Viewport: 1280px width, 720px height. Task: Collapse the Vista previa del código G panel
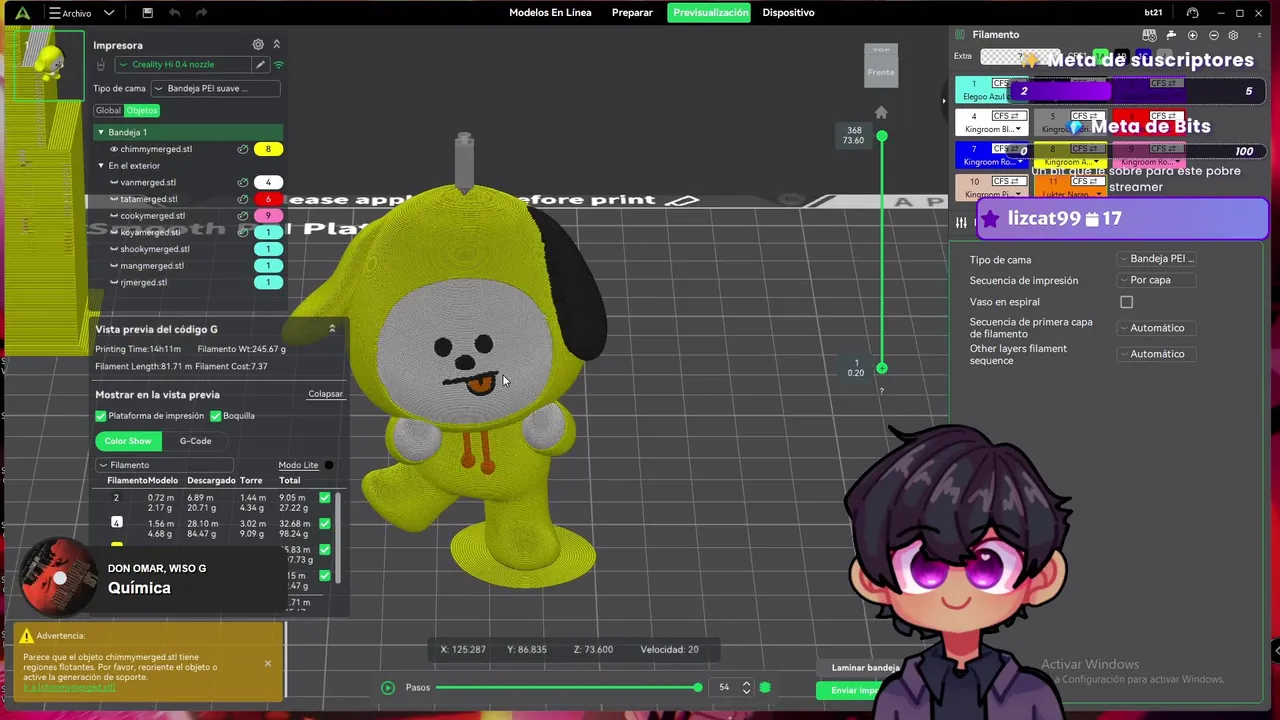(332, 329)
